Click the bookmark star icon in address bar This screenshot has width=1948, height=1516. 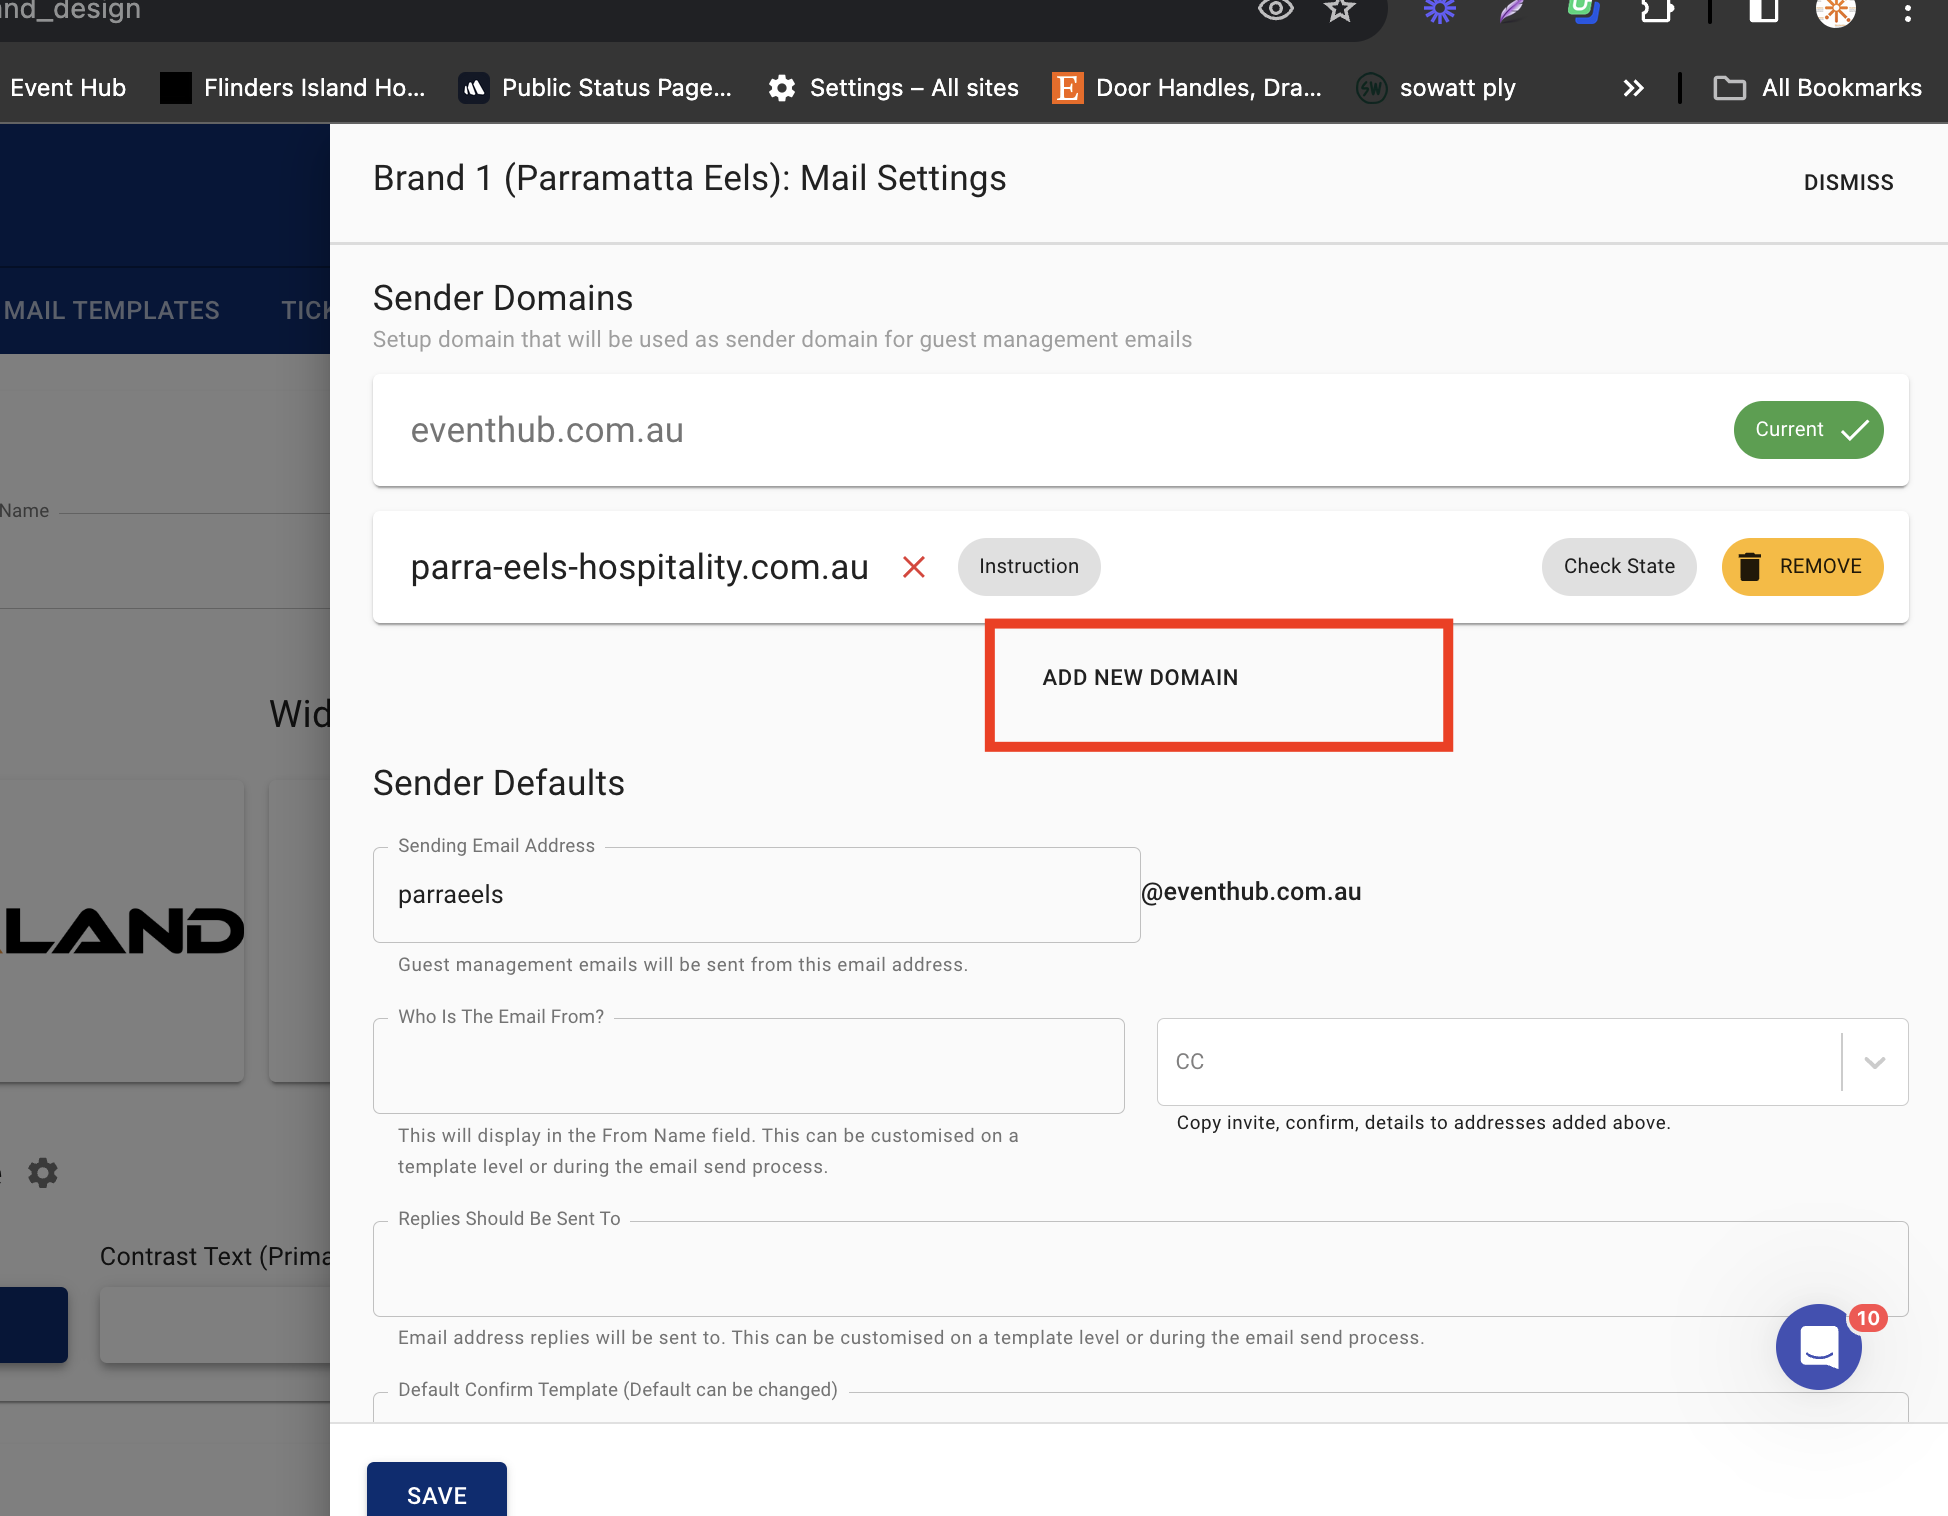1339,11
